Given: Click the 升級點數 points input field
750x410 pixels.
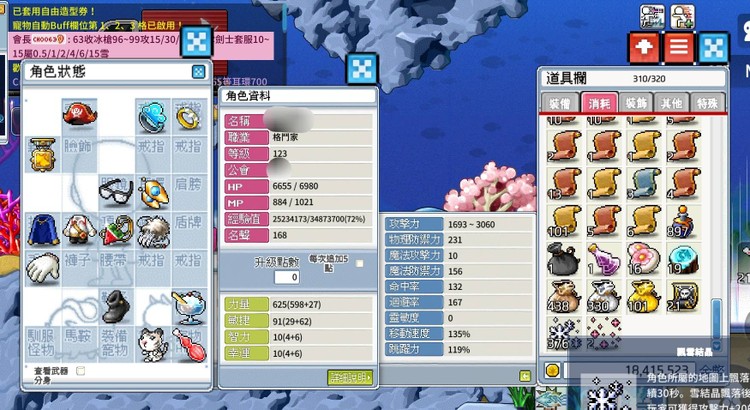Looking at the screenshot, I should tap(287, 277).
